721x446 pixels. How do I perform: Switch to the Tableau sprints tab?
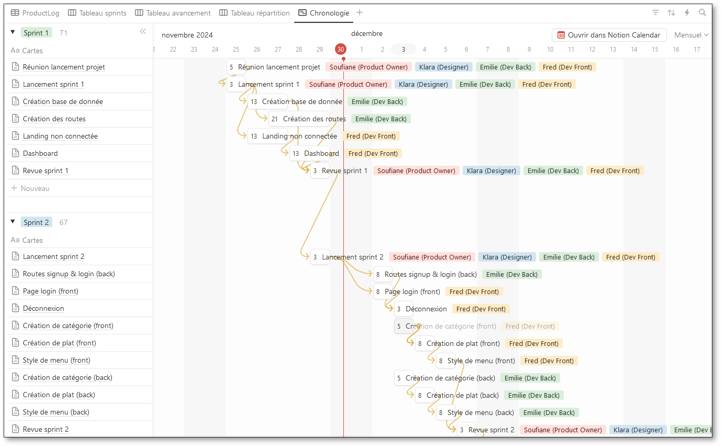click(97, 13)
